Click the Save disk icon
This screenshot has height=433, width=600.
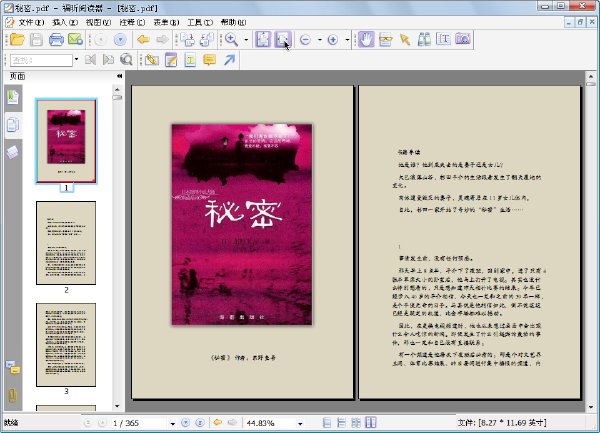coord(36,39)
